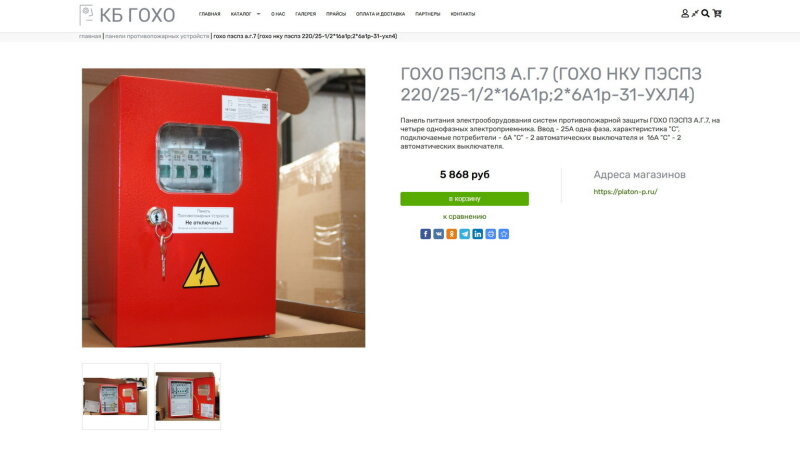Open the user account icon
This screenshot has width=800, height=468.
685,13
